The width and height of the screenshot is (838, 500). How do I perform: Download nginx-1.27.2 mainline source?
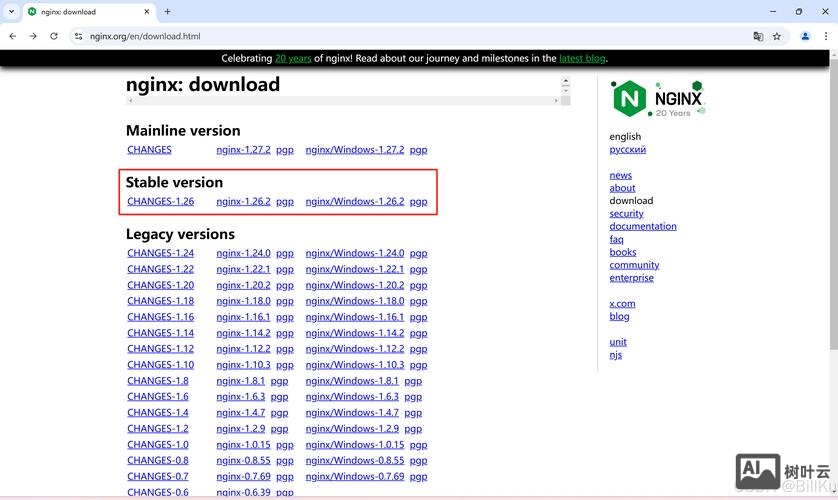(x=243, y=150)
